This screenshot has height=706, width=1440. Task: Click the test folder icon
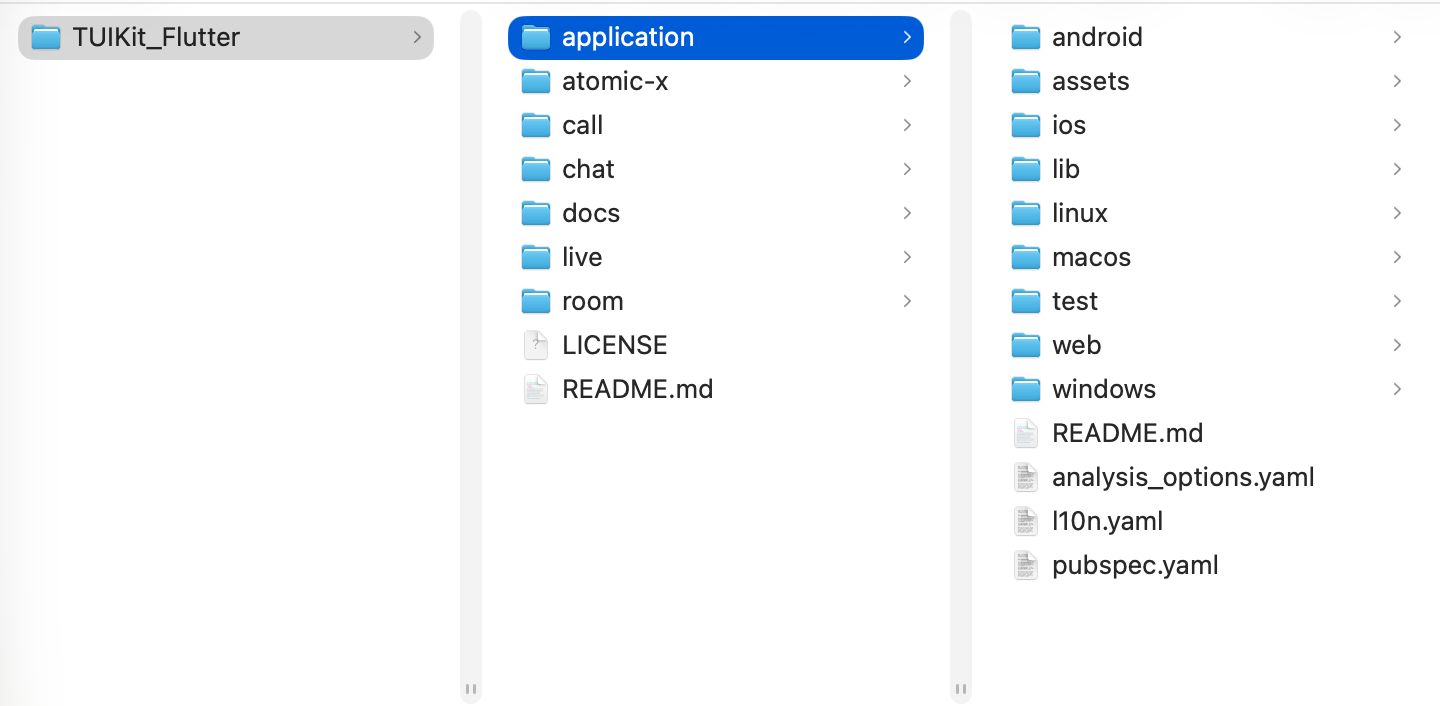click(x=1026, y=302)
